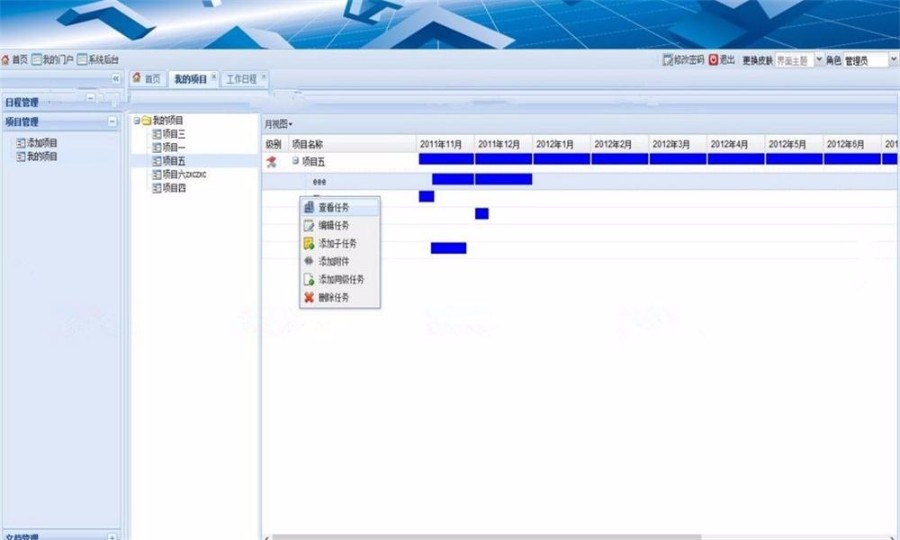900x540 pixels.
Task: Click the 首页 home icon in top toolbar
Action: click(x=6, y=60)
